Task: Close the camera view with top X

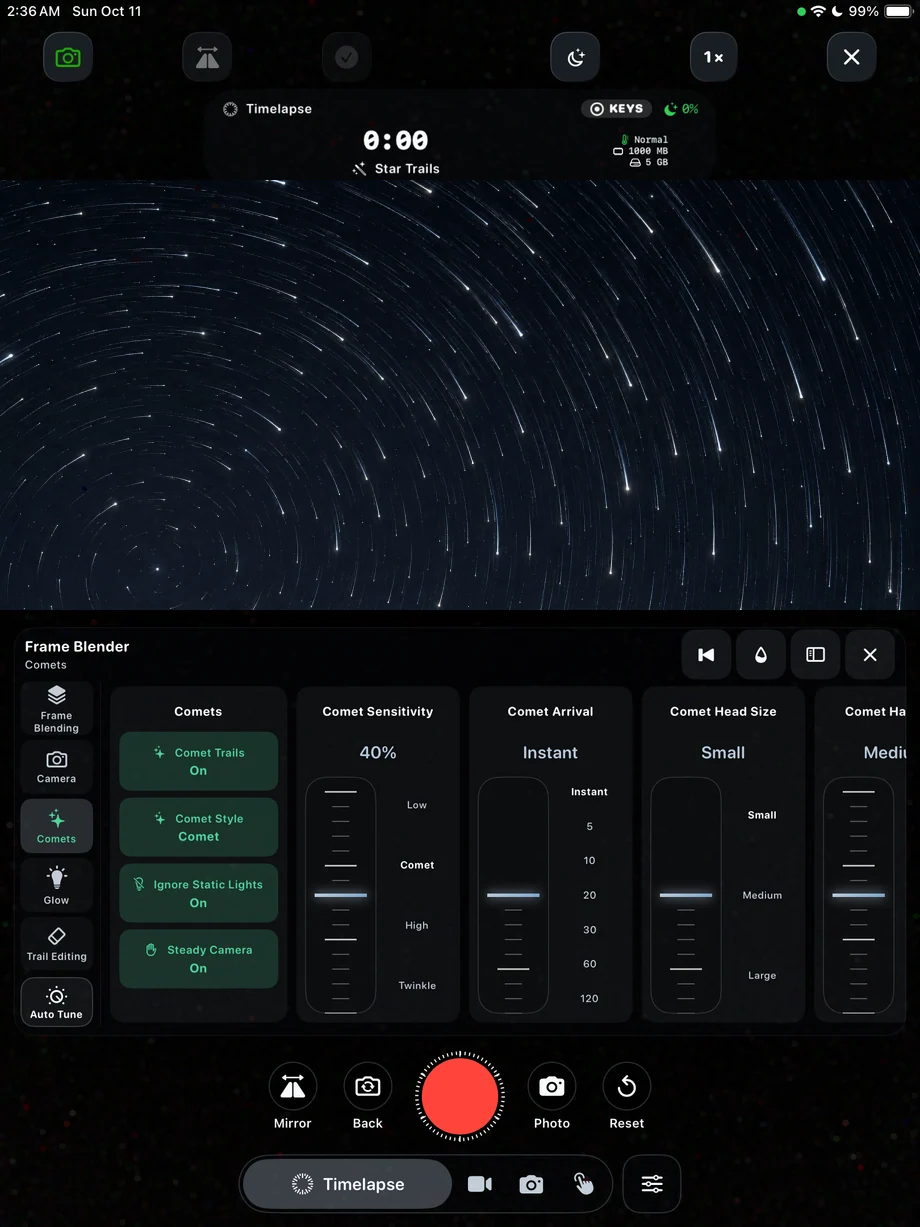Action: tap(852, 57)
